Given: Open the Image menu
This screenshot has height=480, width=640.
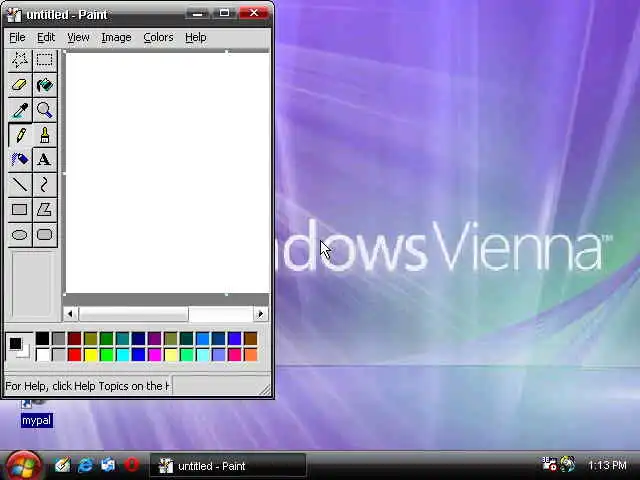Looking at the screenshot, I should pos(116,38).
